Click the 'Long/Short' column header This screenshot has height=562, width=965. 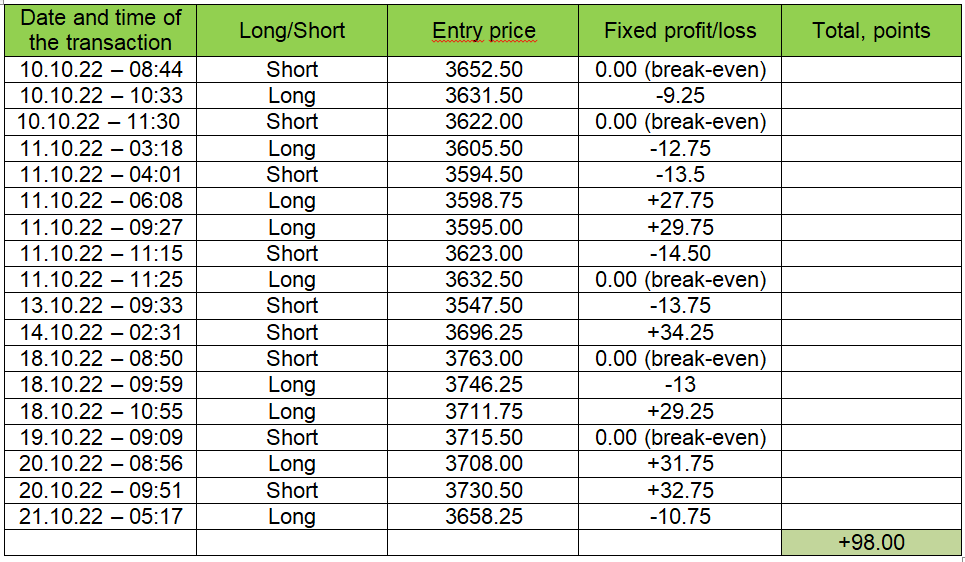292,30
